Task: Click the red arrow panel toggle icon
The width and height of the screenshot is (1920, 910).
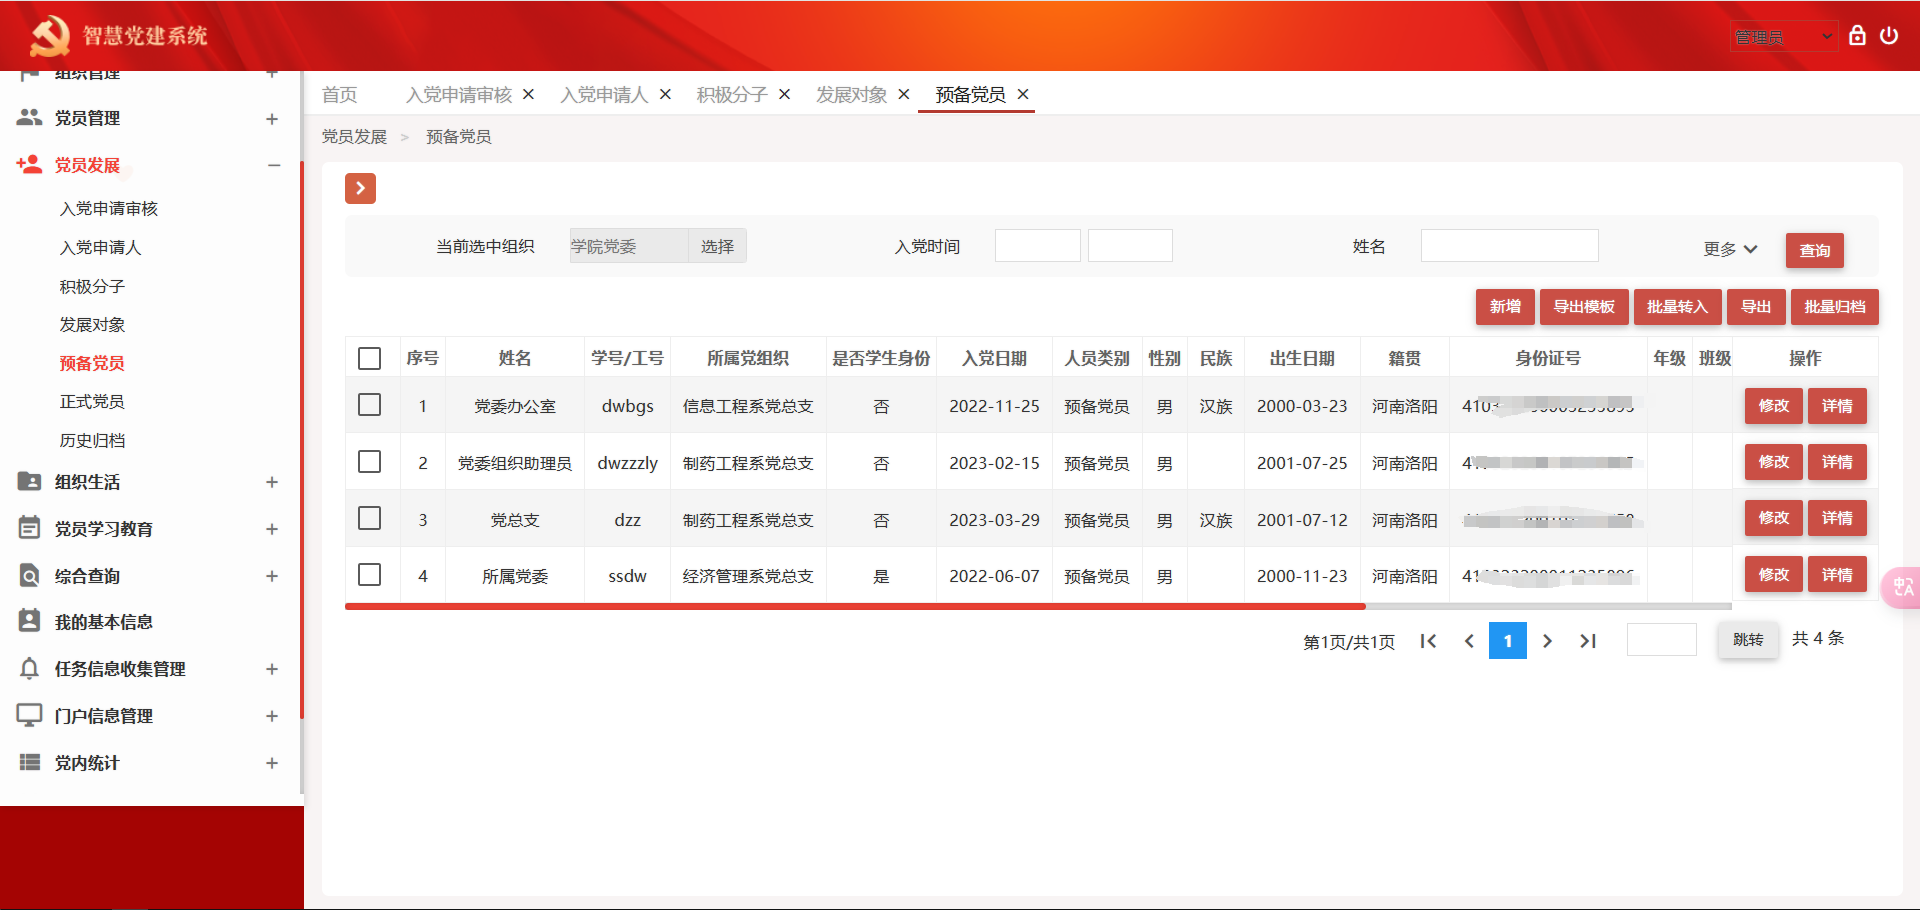Action: (360, 188)
